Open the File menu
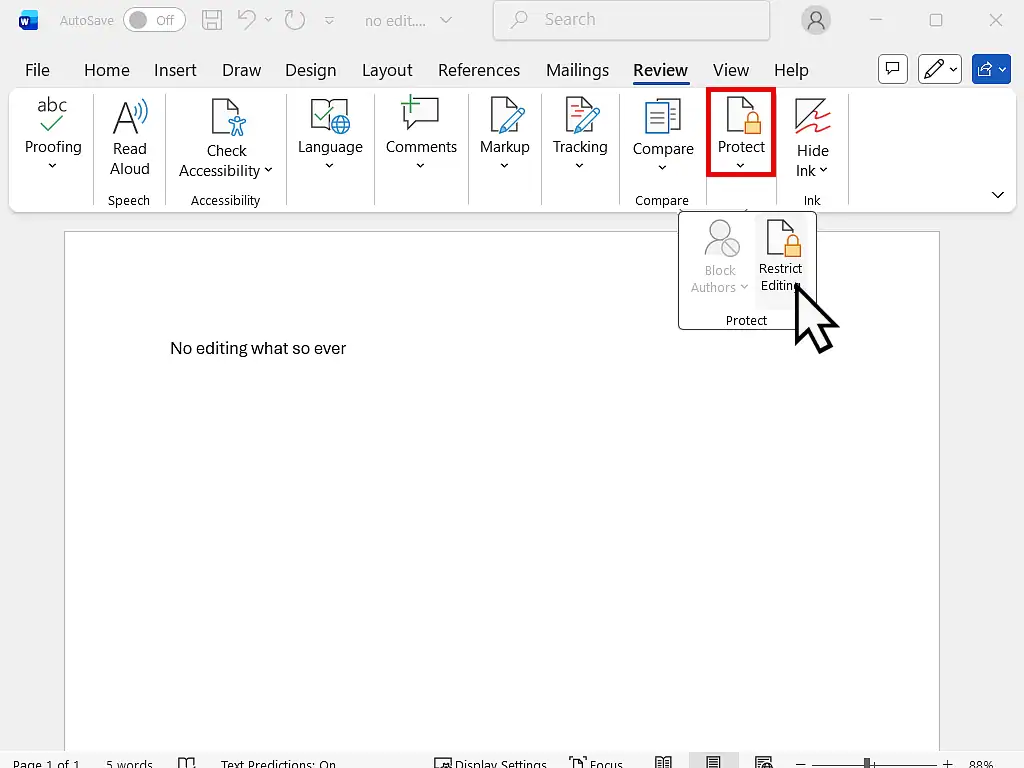The image size is (1024, 768). 37,70
